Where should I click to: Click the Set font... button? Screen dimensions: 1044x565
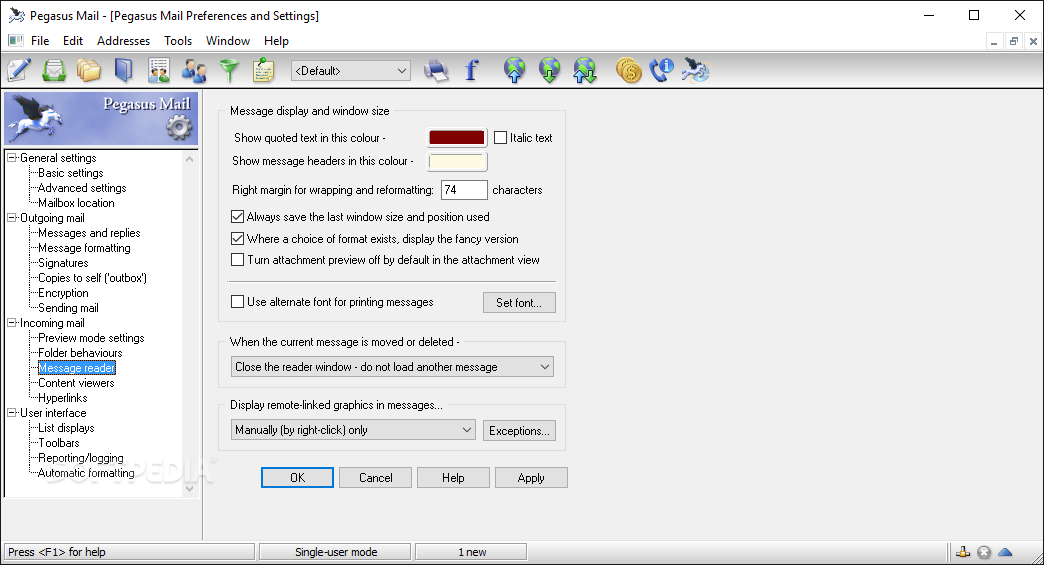tap(519, 302)
